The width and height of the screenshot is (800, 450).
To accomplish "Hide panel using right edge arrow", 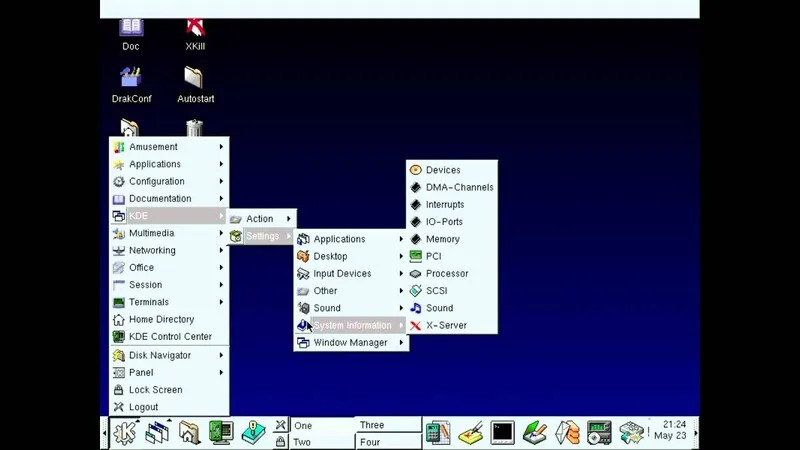I will click(695, 433).
